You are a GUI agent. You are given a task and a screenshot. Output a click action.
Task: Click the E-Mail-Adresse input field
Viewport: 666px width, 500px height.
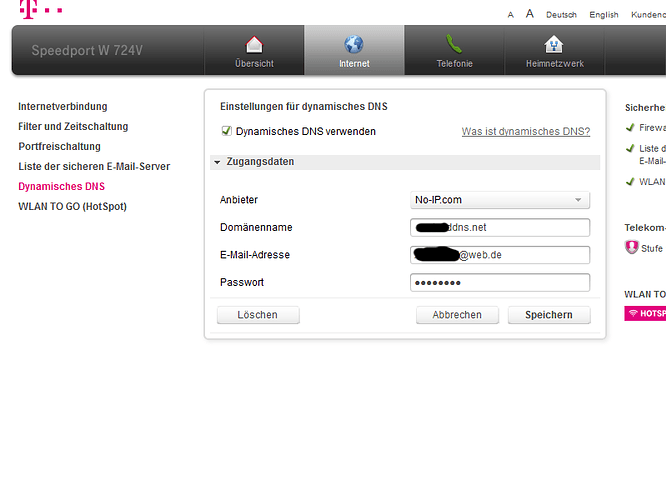(x=500, y=255)
